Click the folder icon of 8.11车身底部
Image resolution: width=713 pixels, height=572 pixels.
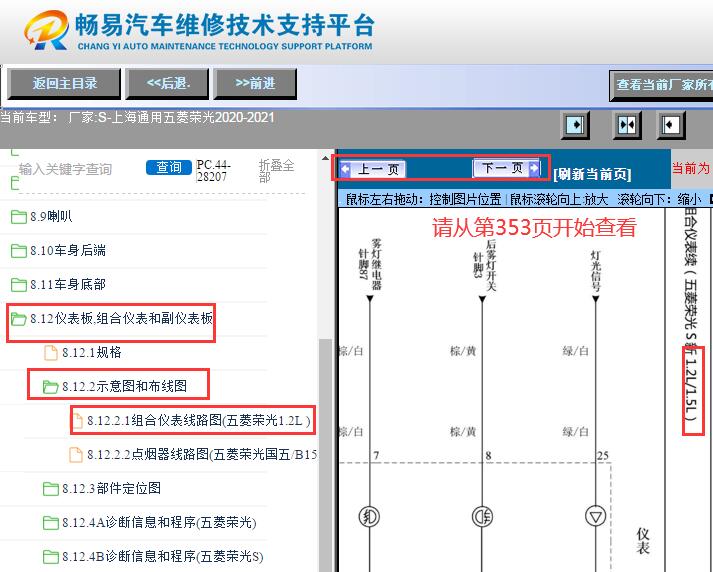pyautogui.click(x=19, y=285)
